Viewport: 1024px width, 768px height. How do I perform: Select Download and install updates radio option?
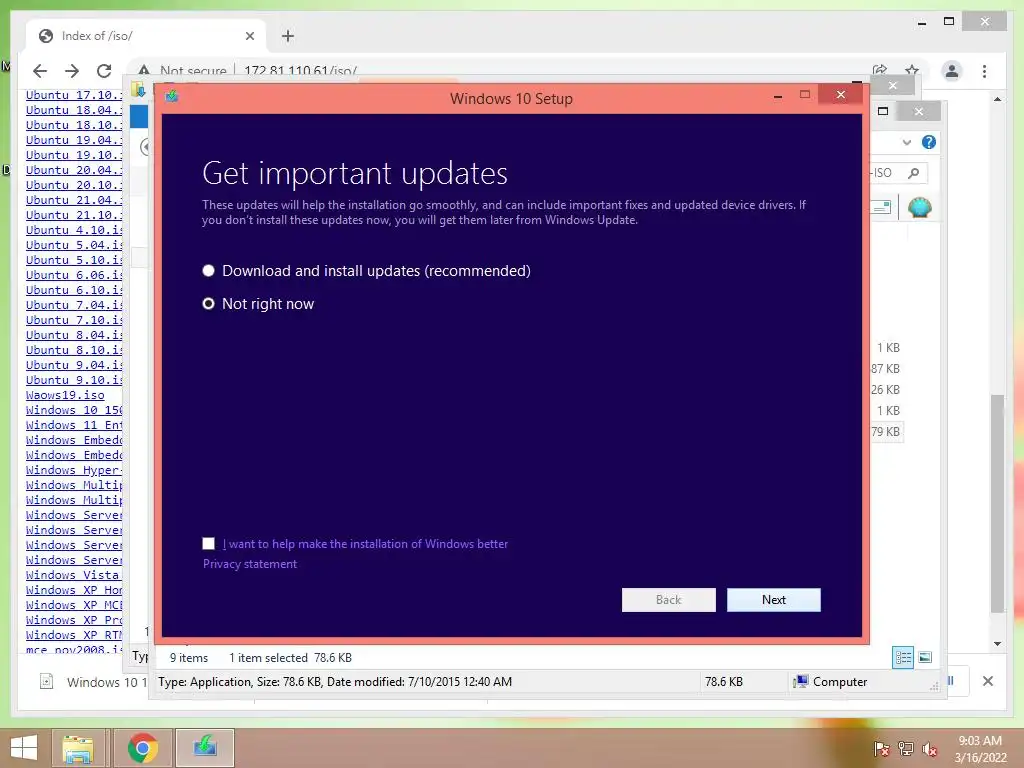tap(208, 270)
